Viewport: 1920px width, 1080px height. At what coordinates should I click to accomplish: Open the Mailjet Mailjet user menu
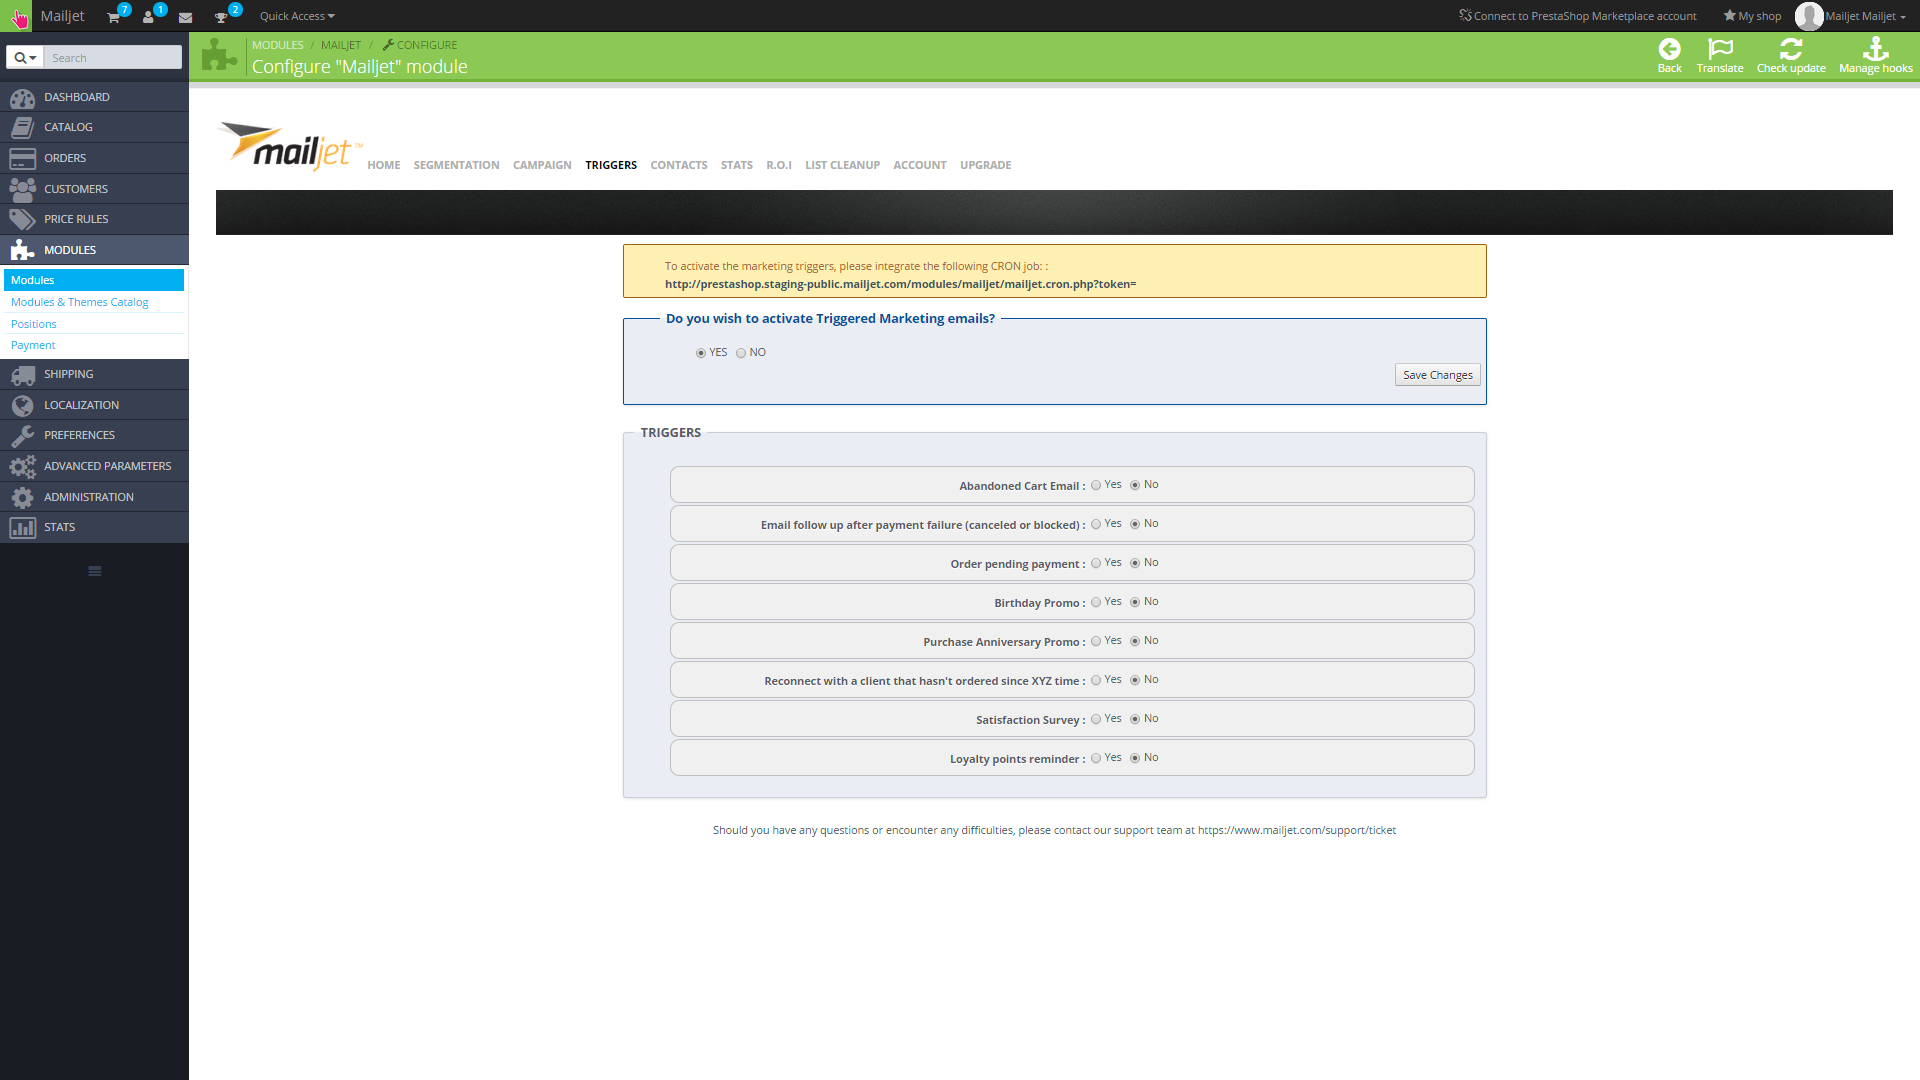pyautogui.click(x=1865, y=16)
